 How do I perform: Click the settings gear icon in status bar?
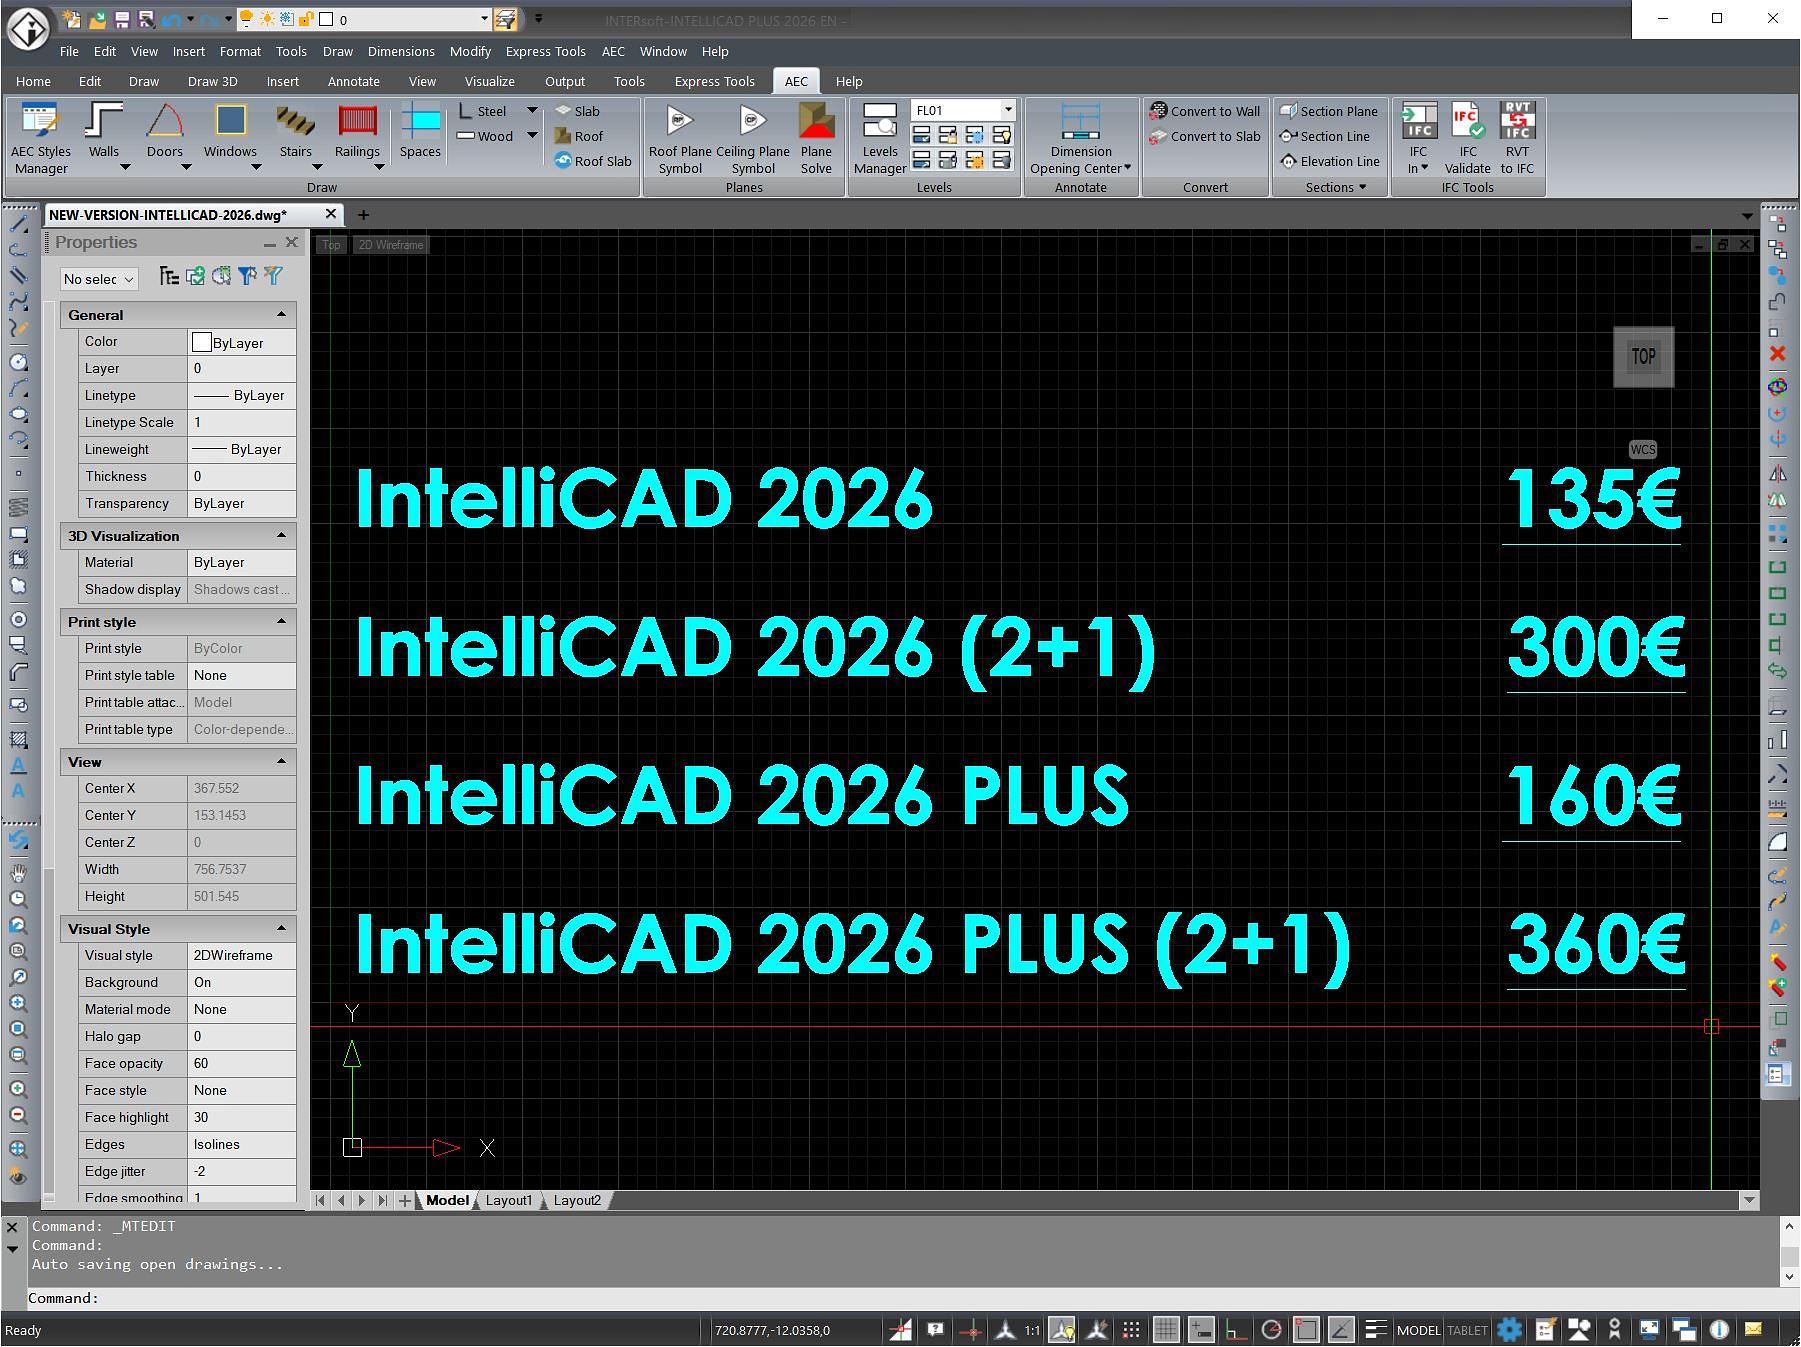coord(1510,1330)
